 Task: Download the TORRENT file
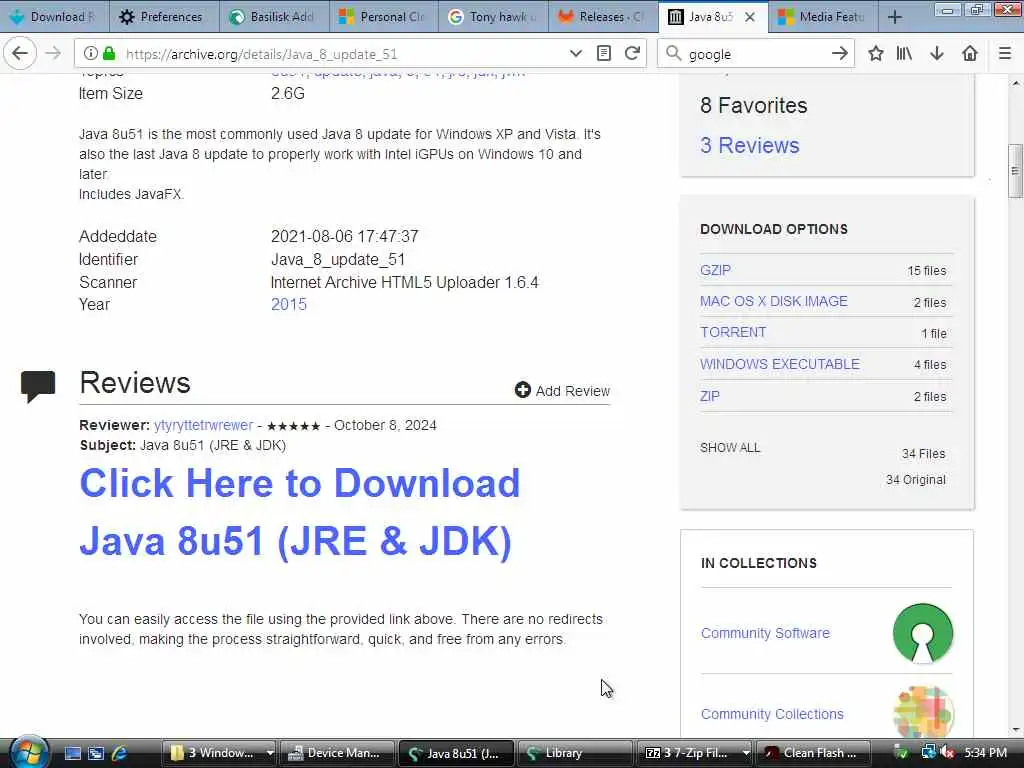[733, 332]
